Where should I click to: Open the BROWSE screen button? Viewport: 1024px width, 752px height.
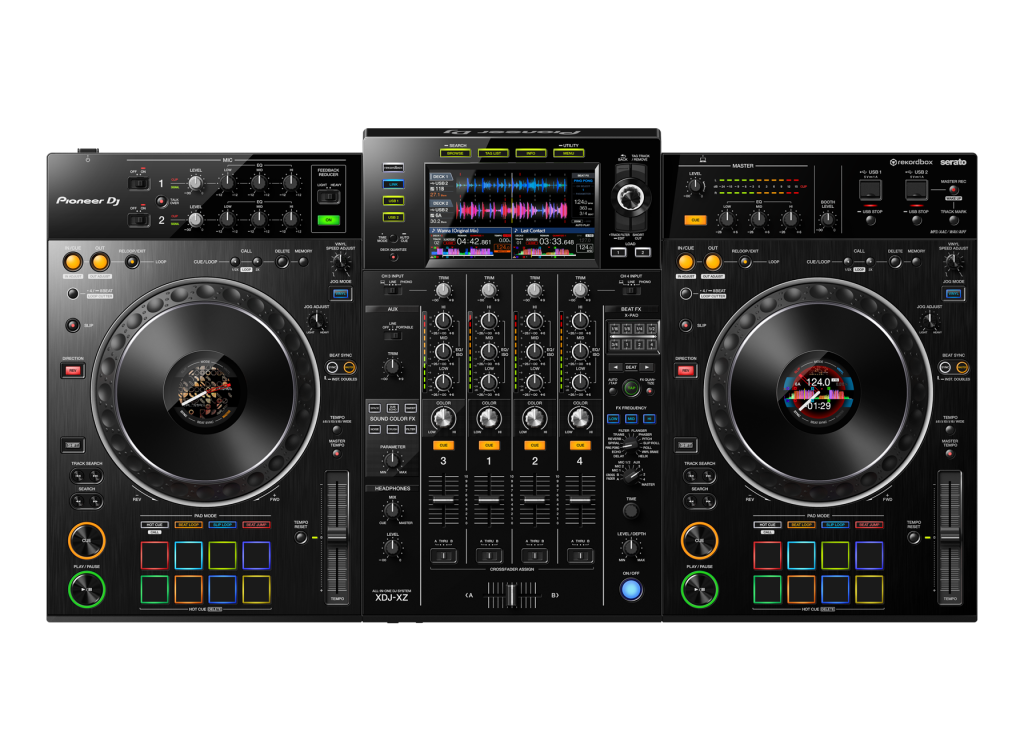[x=455, y=153]
